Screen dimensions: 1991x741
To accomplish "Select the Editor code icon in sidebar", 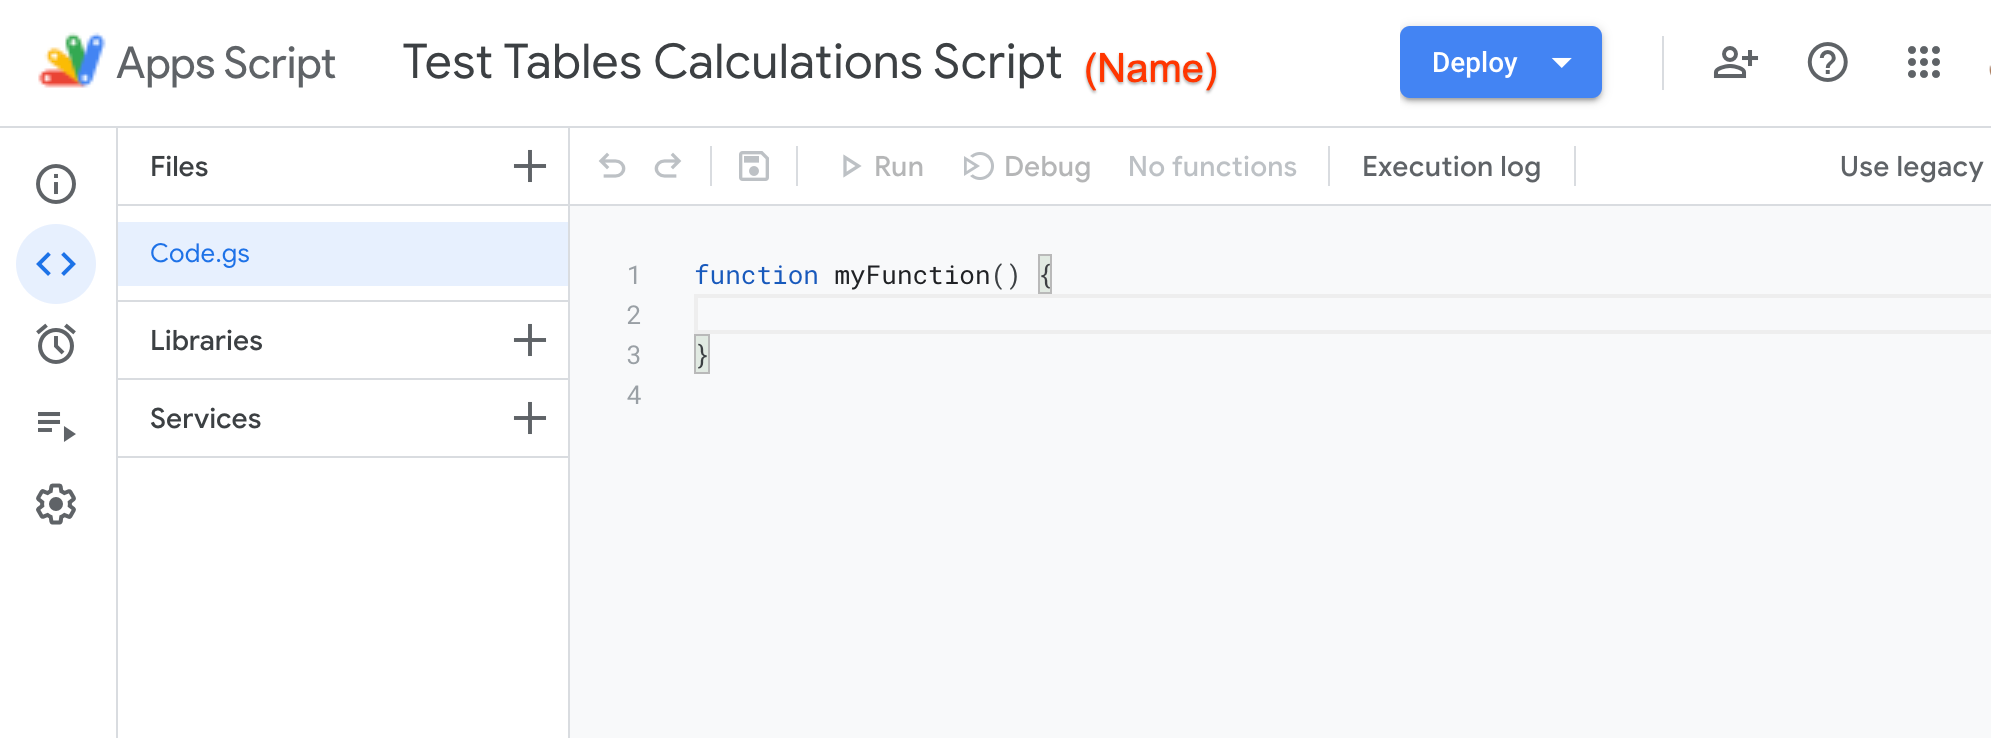I will point(56,264).
